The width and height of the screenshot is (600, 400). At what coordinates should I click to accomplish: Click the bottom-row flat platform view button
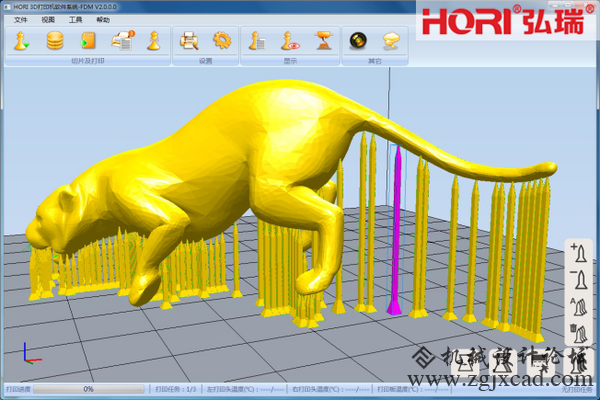pyautogui.click(x=465, y=363)
